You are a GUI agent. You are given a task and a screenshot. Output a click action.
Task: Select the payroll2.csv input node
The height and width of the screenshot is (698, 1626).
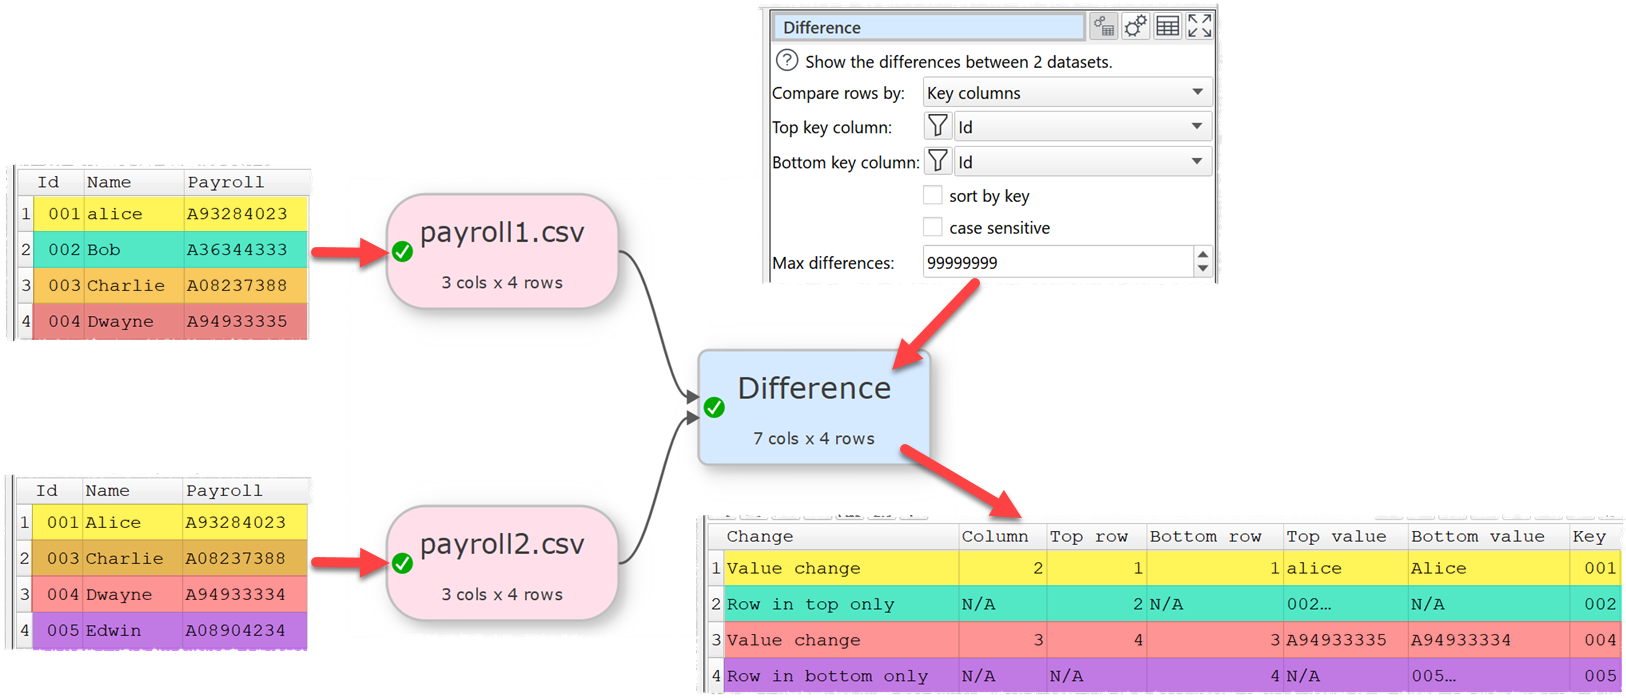[x=502, y=563]
